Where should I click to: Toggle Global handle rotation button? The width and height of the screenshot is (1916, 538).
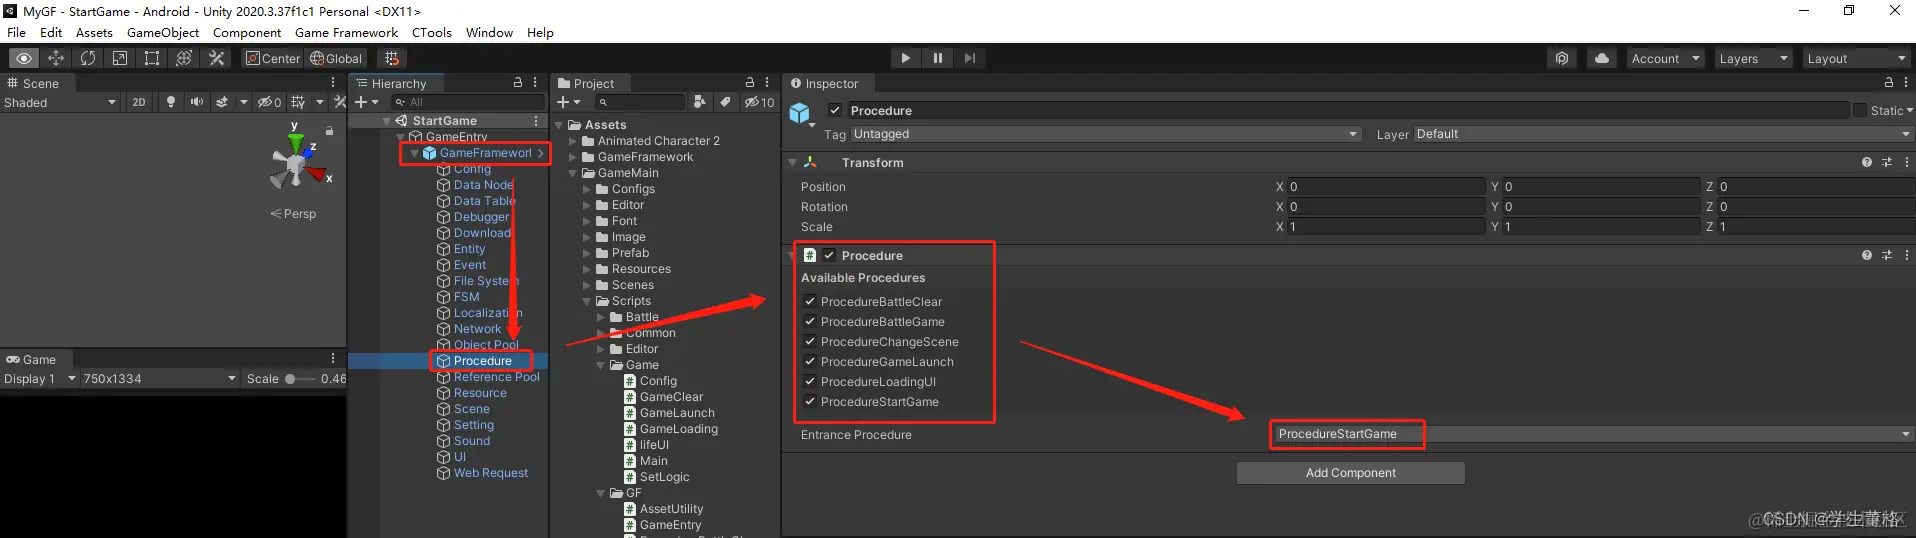click(x=336, y=58)
